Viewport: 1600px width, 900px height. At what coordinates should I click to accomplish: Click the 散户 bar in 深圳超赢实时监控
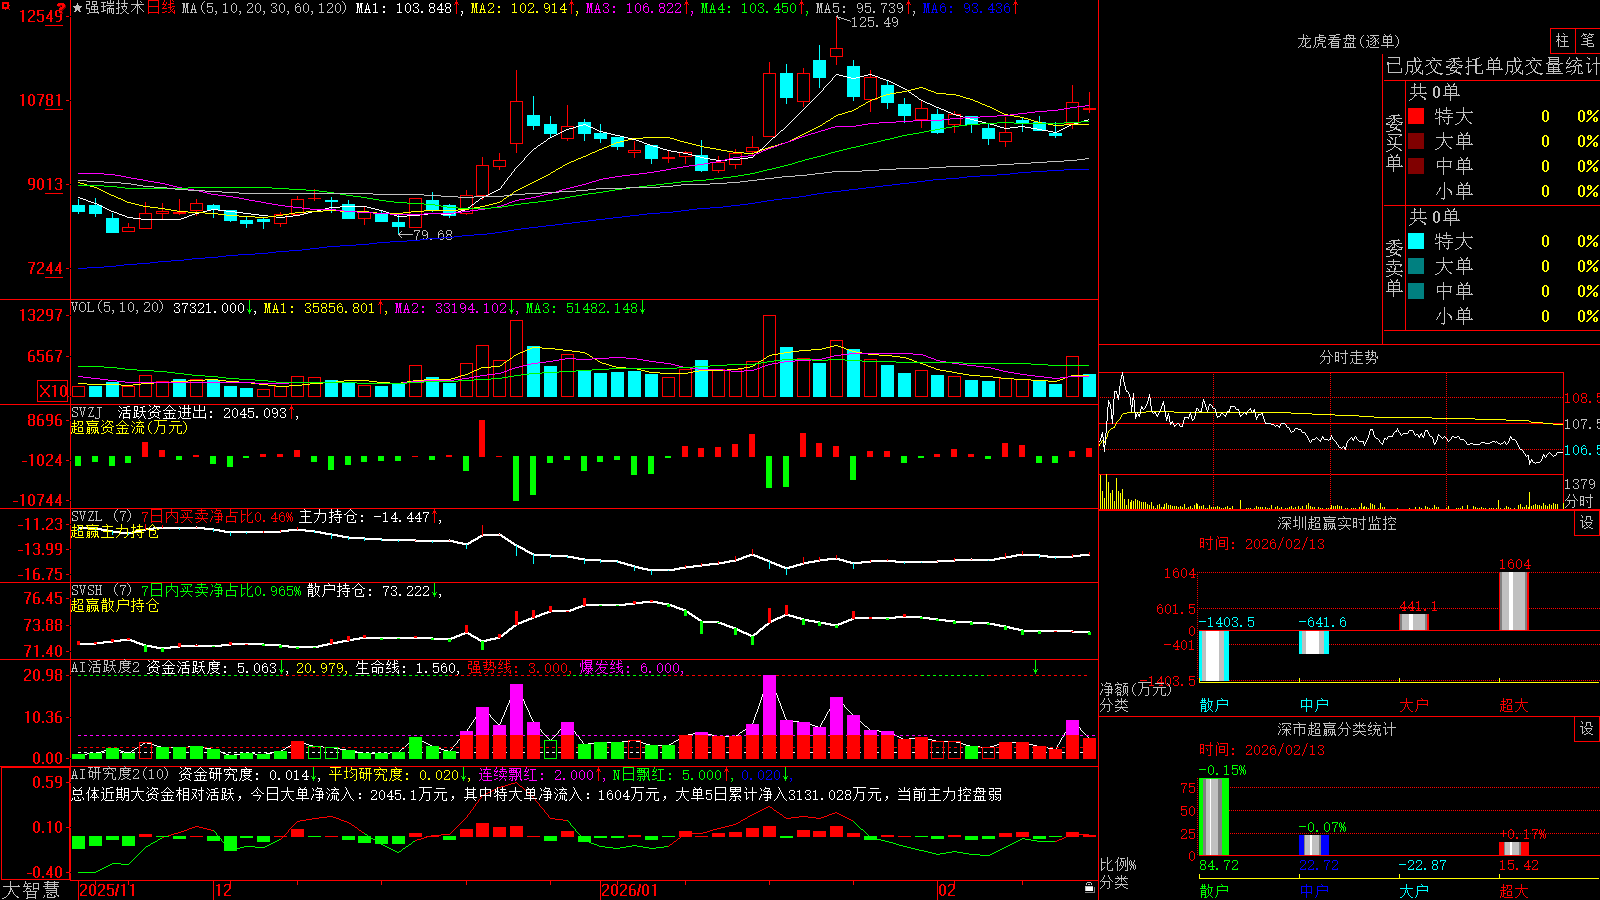click(x=1214, y=656)
